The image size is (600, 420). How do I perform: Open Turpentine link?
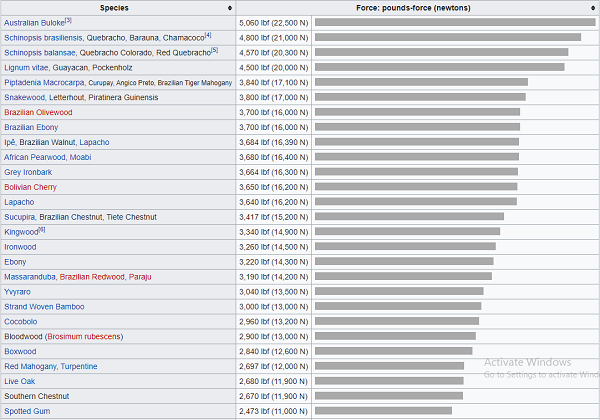pos(79,366)
